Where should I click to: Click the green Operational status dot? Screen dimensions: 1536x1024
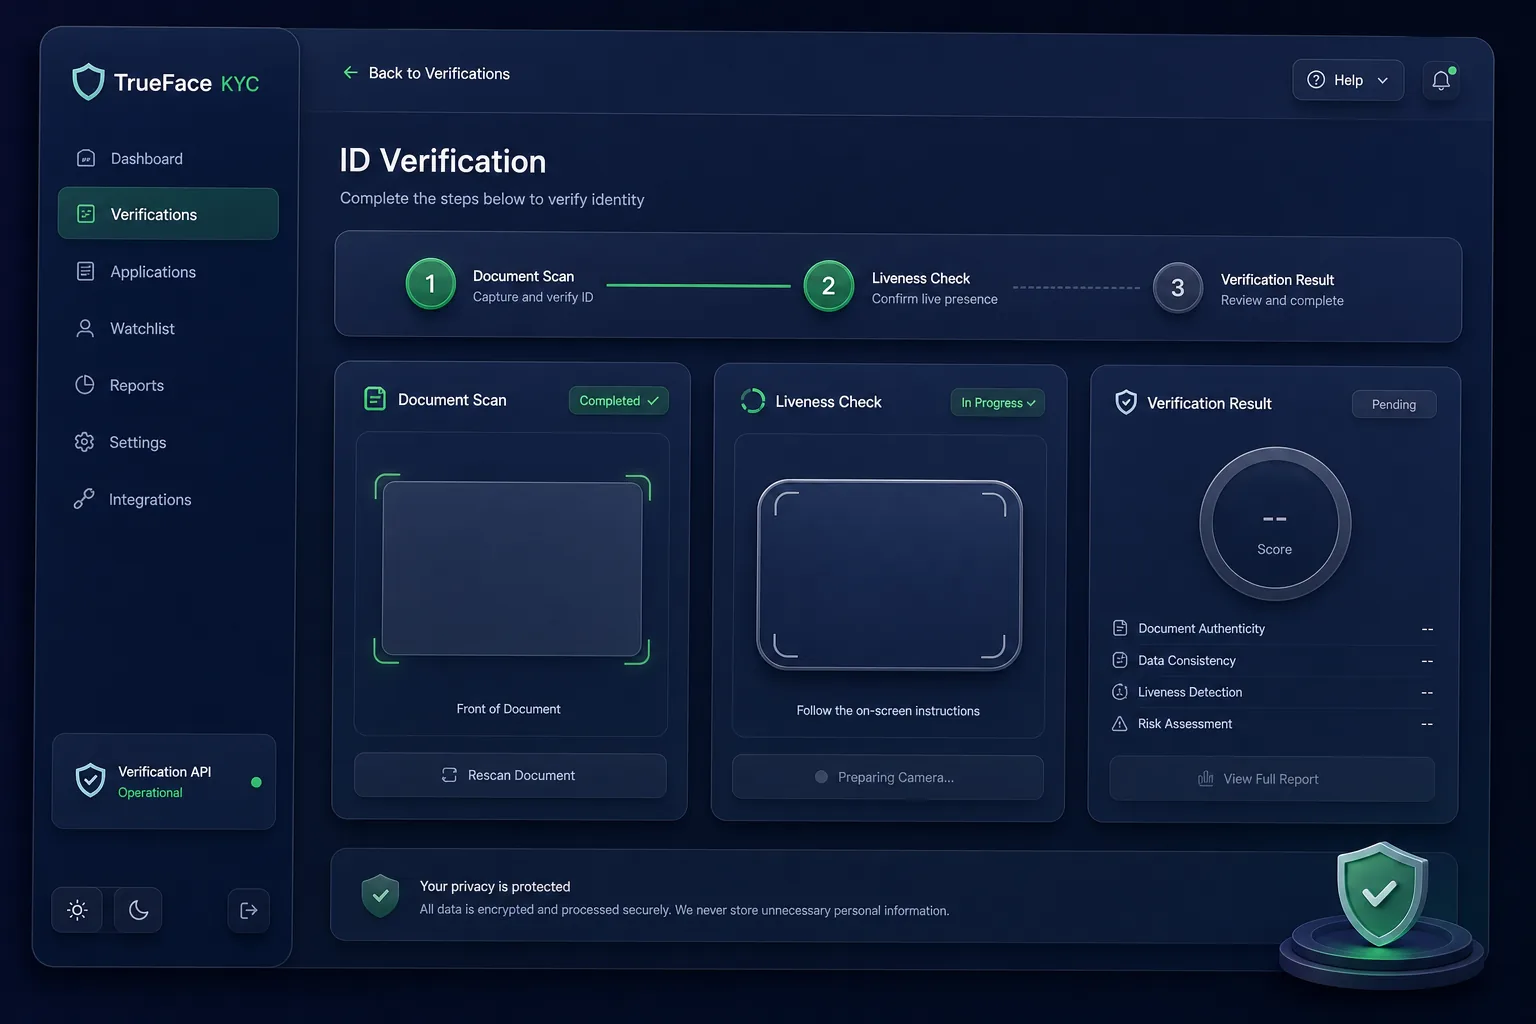point(256,782)
